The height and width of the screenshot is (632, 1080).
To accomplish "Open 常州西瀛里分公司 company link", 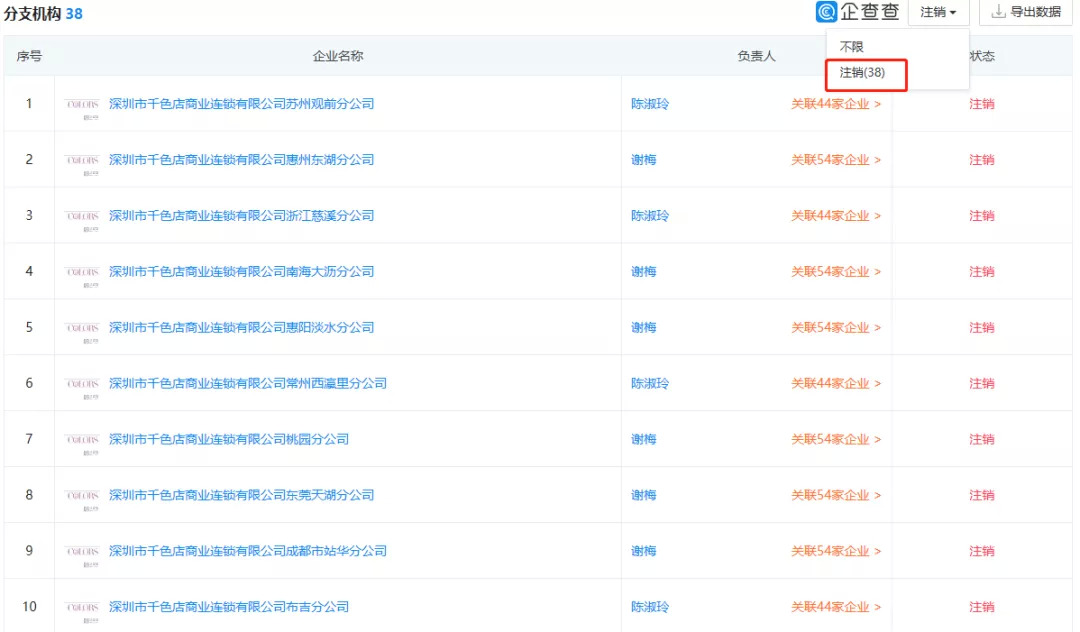I will 248,383.
